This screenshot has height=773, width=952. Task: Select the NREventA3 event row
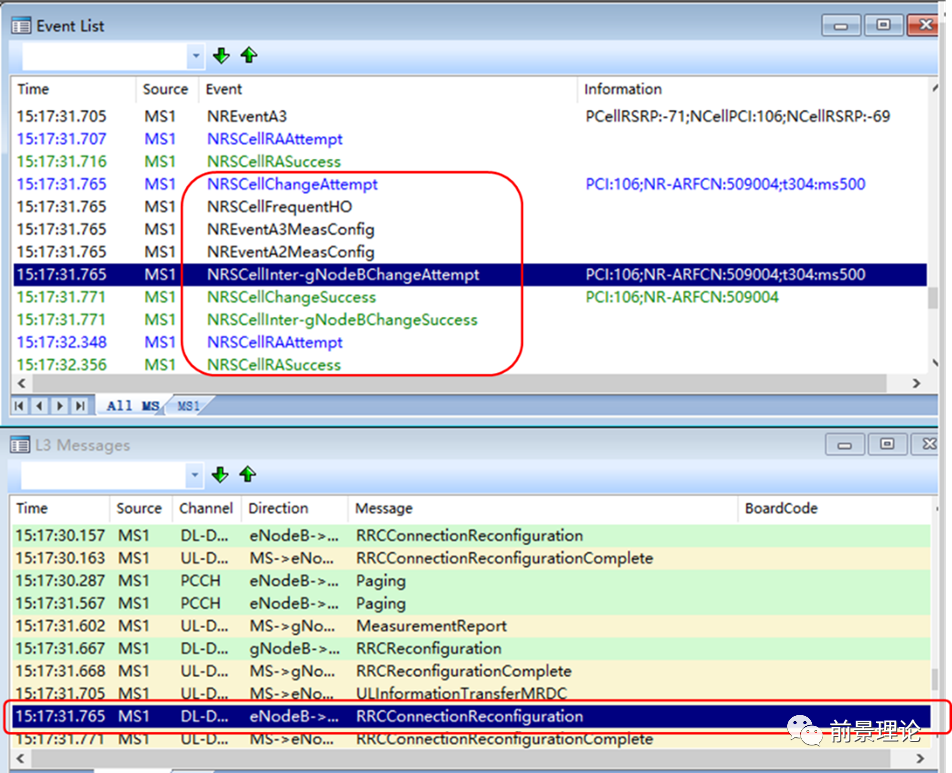click(x=470, y=116)
